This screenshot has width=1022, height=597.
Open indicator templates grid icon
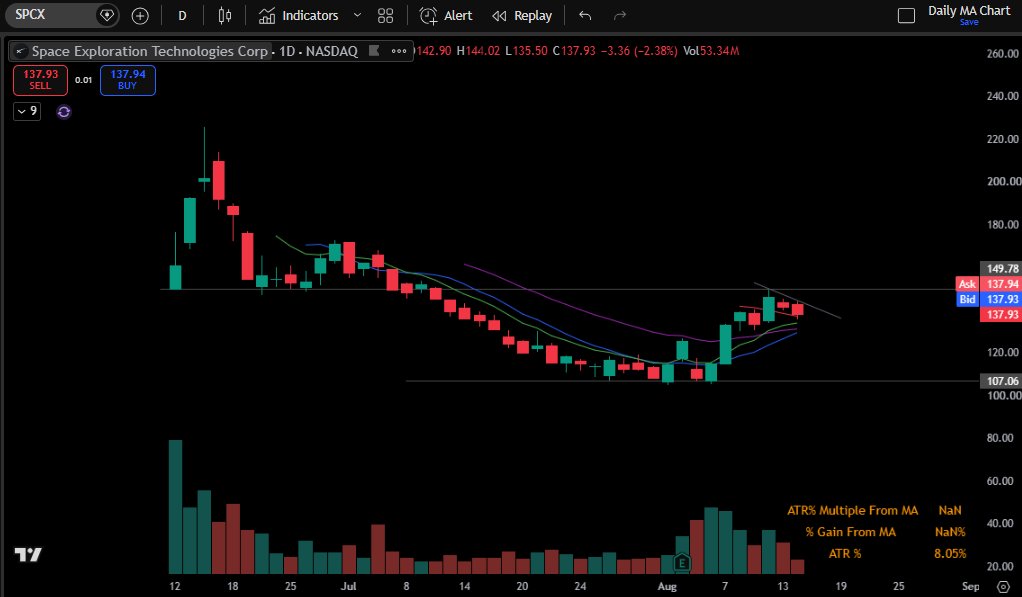(386, 16)
